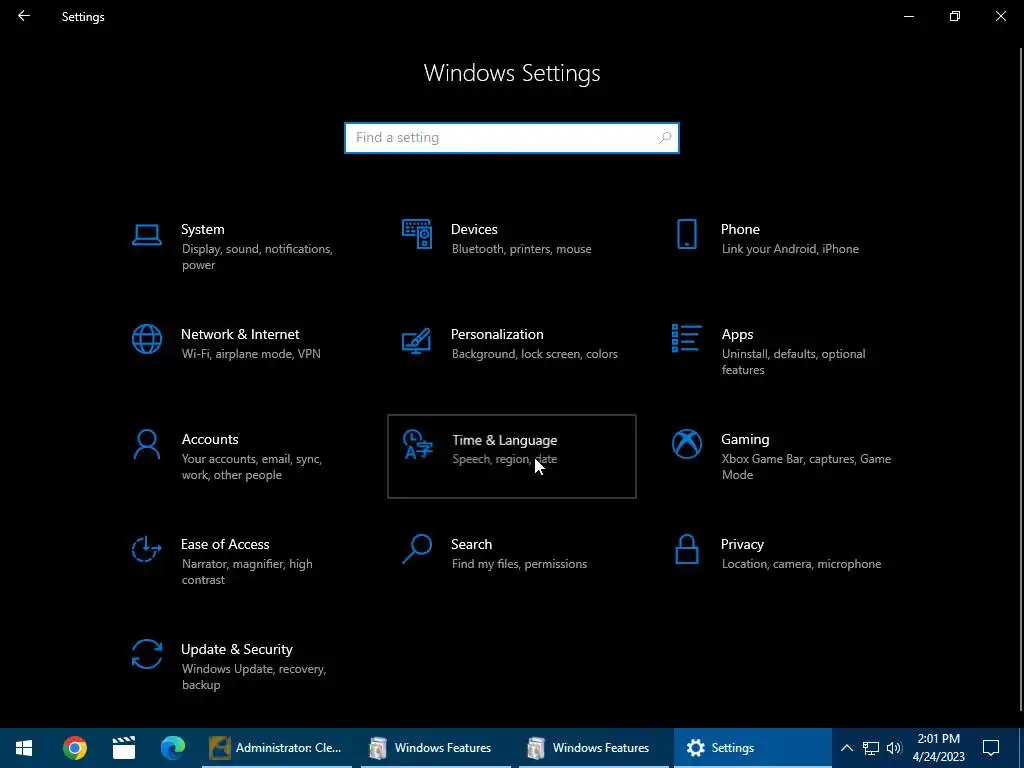Click 'Background, lock screen, colors' description
The height and width of the screenshot is (768, 1024).
pos(534,354)
